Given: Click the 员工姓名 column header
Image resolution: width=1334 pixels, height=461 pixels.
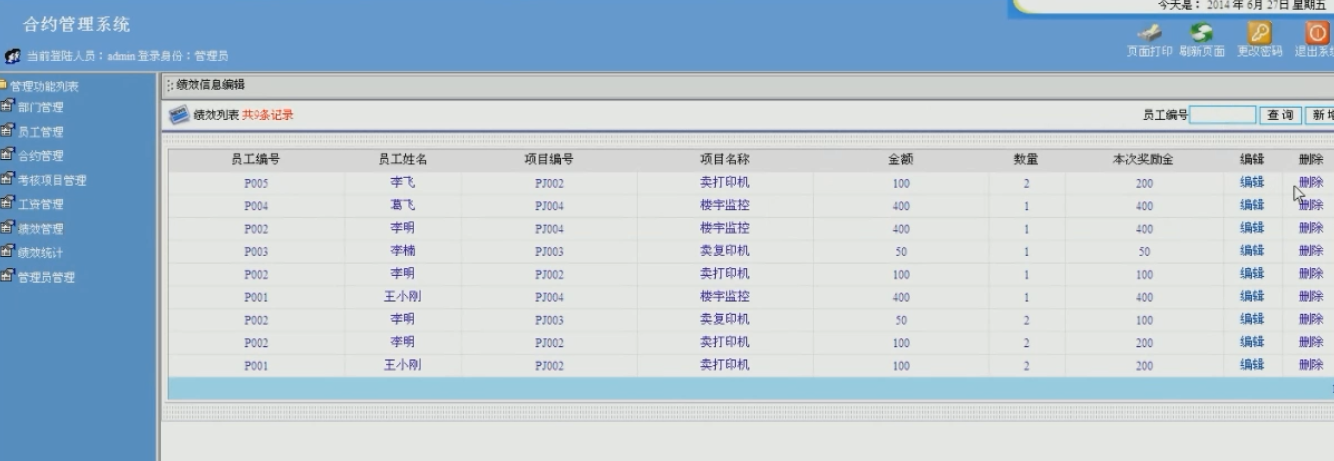Looking at the screenshot, I should (x=403, y=160).
